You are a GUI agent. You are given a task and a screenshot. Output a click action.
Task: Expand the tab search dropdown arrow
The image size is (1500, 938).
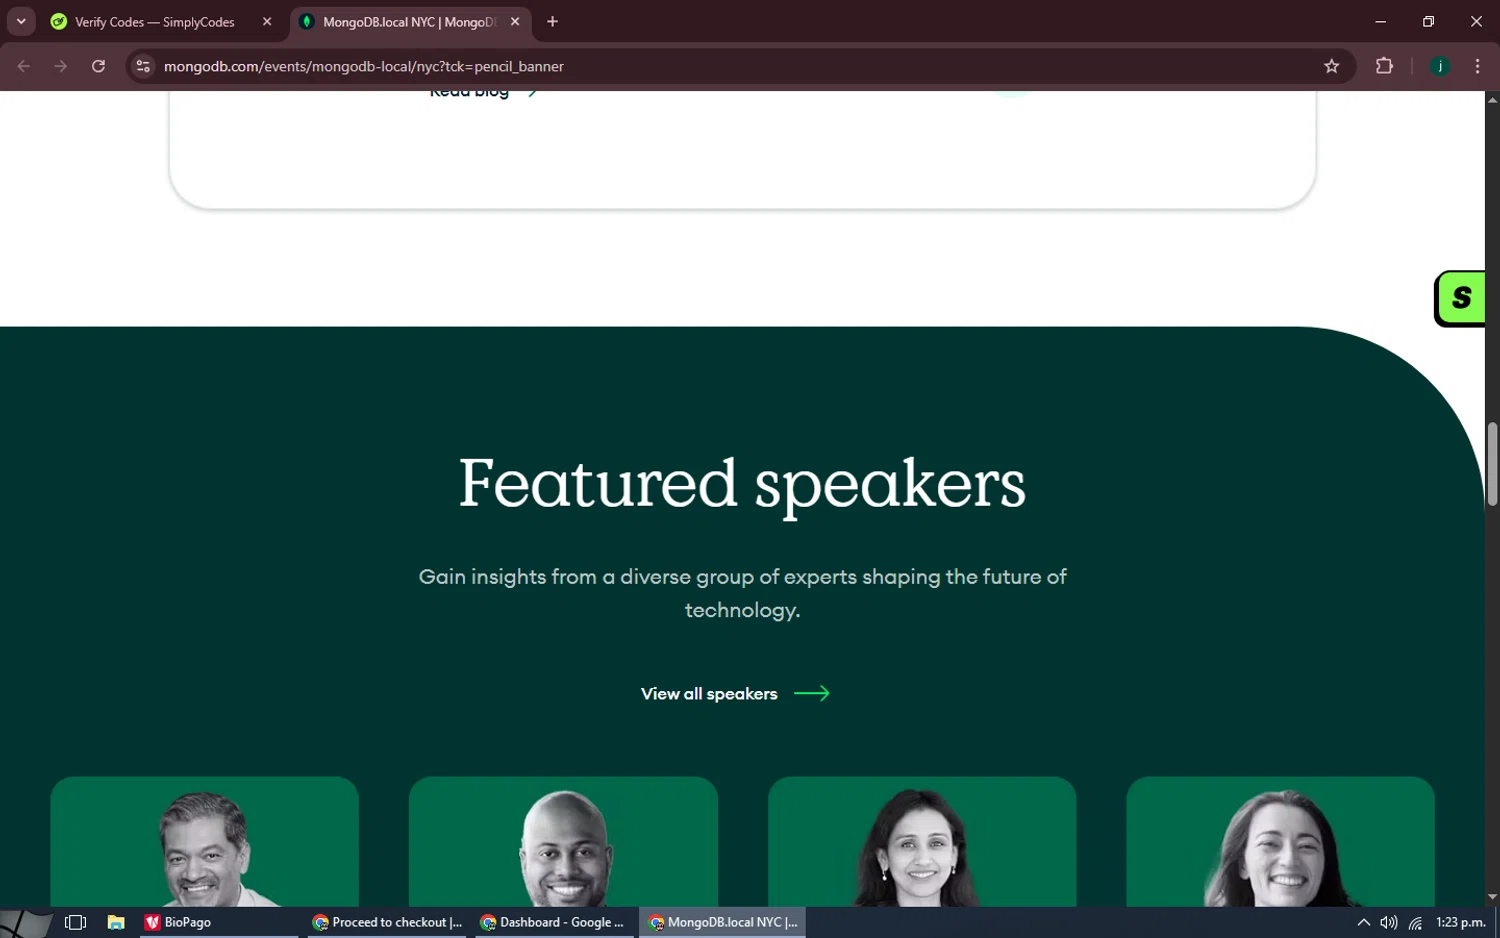(21, 22)
